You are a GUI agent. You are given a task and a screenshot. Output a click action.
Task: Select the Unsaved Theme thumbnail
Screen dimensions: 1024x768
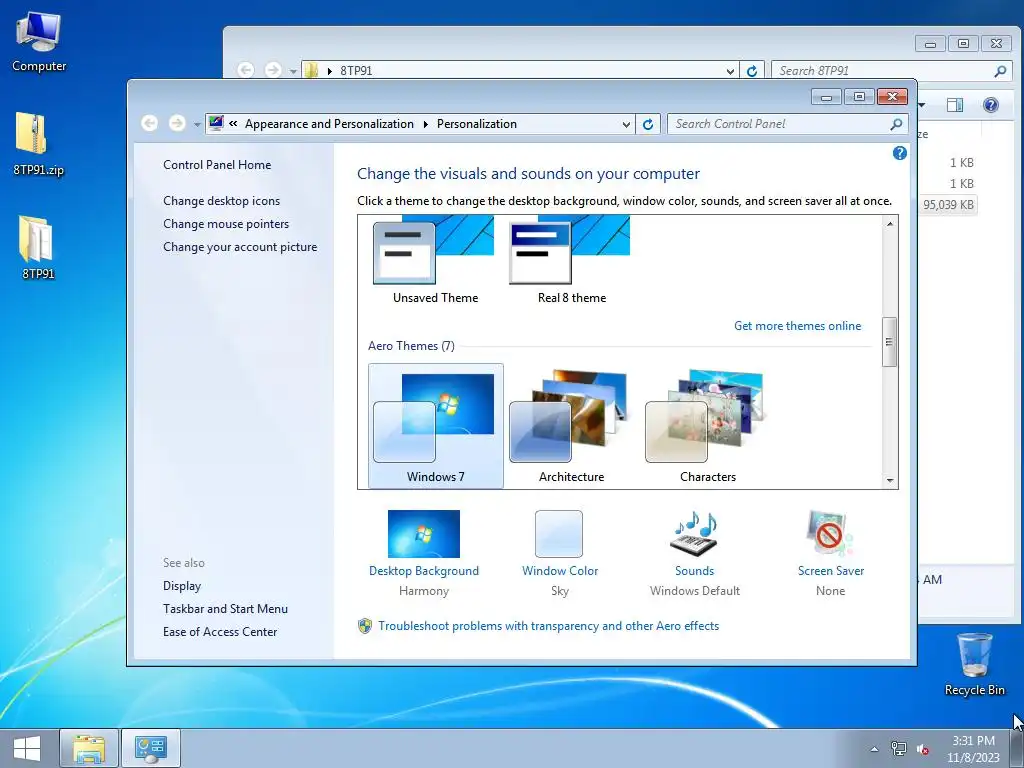(435, 261)
